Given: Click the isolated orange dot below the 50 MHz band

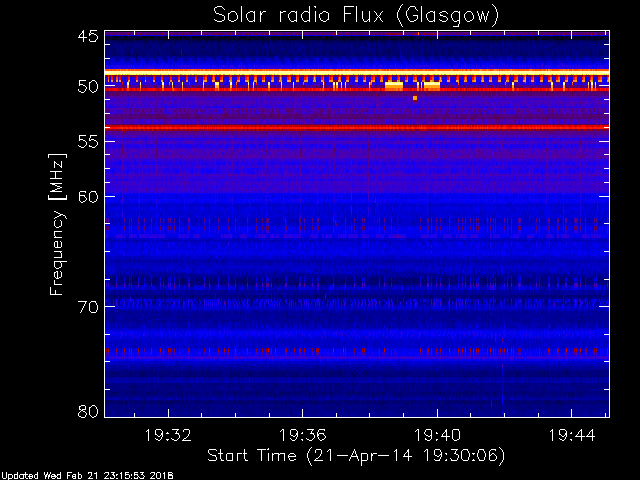Looking at the screenshot, I should click(x=415, y=98).
